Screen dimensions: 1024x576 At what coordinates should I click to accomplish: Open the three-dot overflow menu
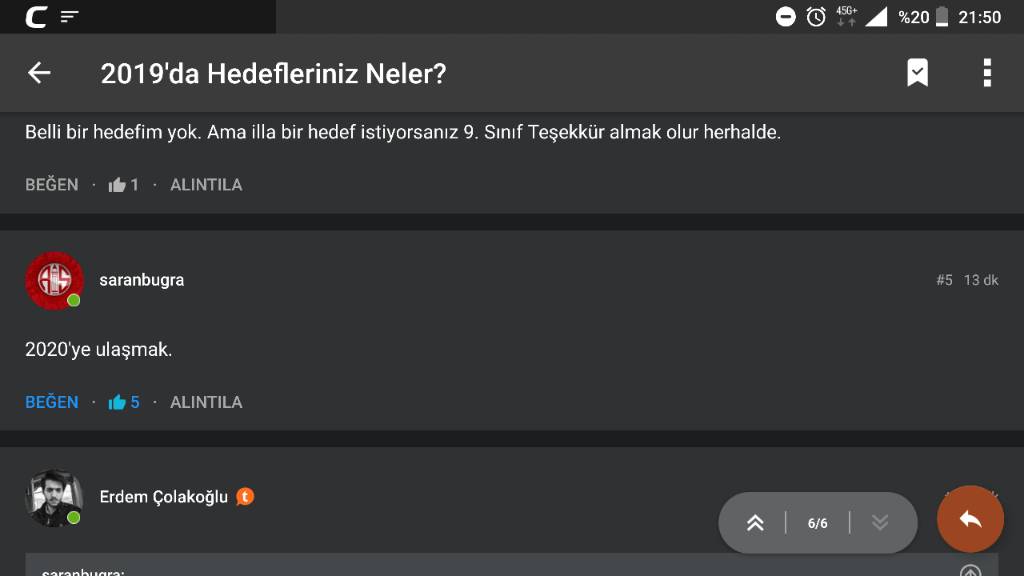(987, 73)
